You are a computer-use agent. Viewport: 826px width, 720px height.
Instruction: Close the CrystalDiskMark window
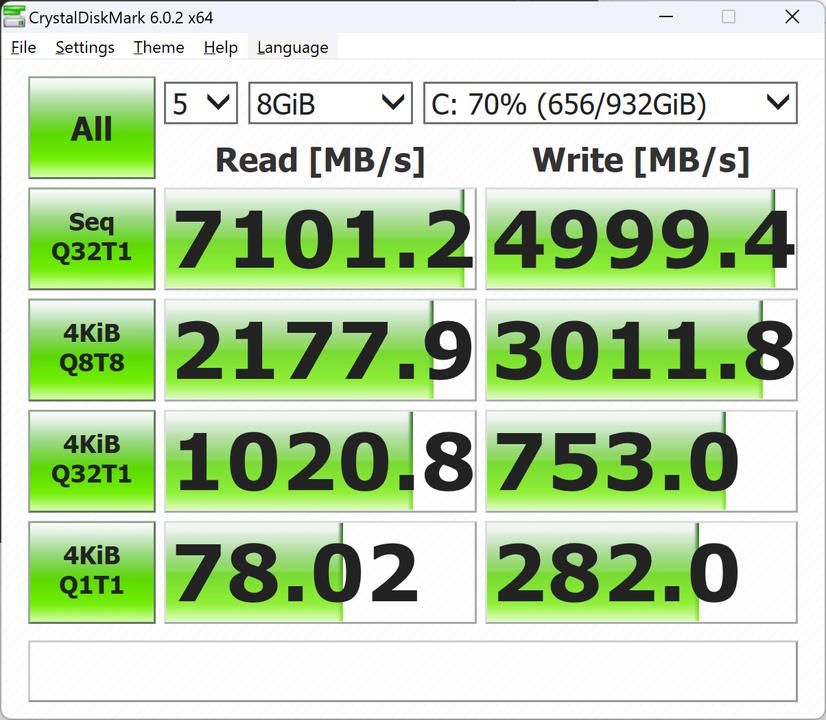click(792, 16)
